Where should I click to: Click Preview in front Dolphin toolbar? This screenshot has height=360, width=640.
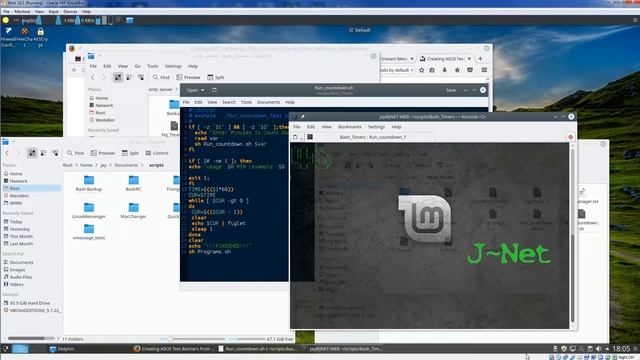point(103,153)
